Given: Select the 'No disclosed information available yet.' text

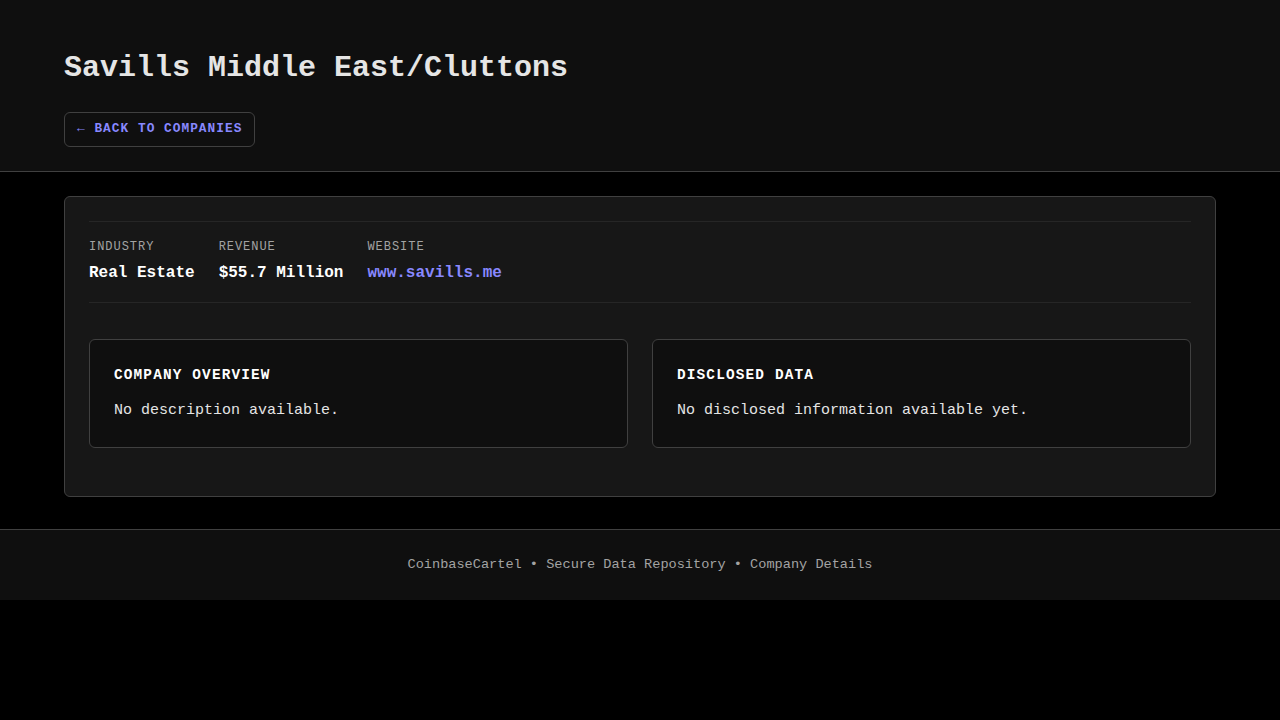Looking at the screenshot, I should [x=852, y=409].
